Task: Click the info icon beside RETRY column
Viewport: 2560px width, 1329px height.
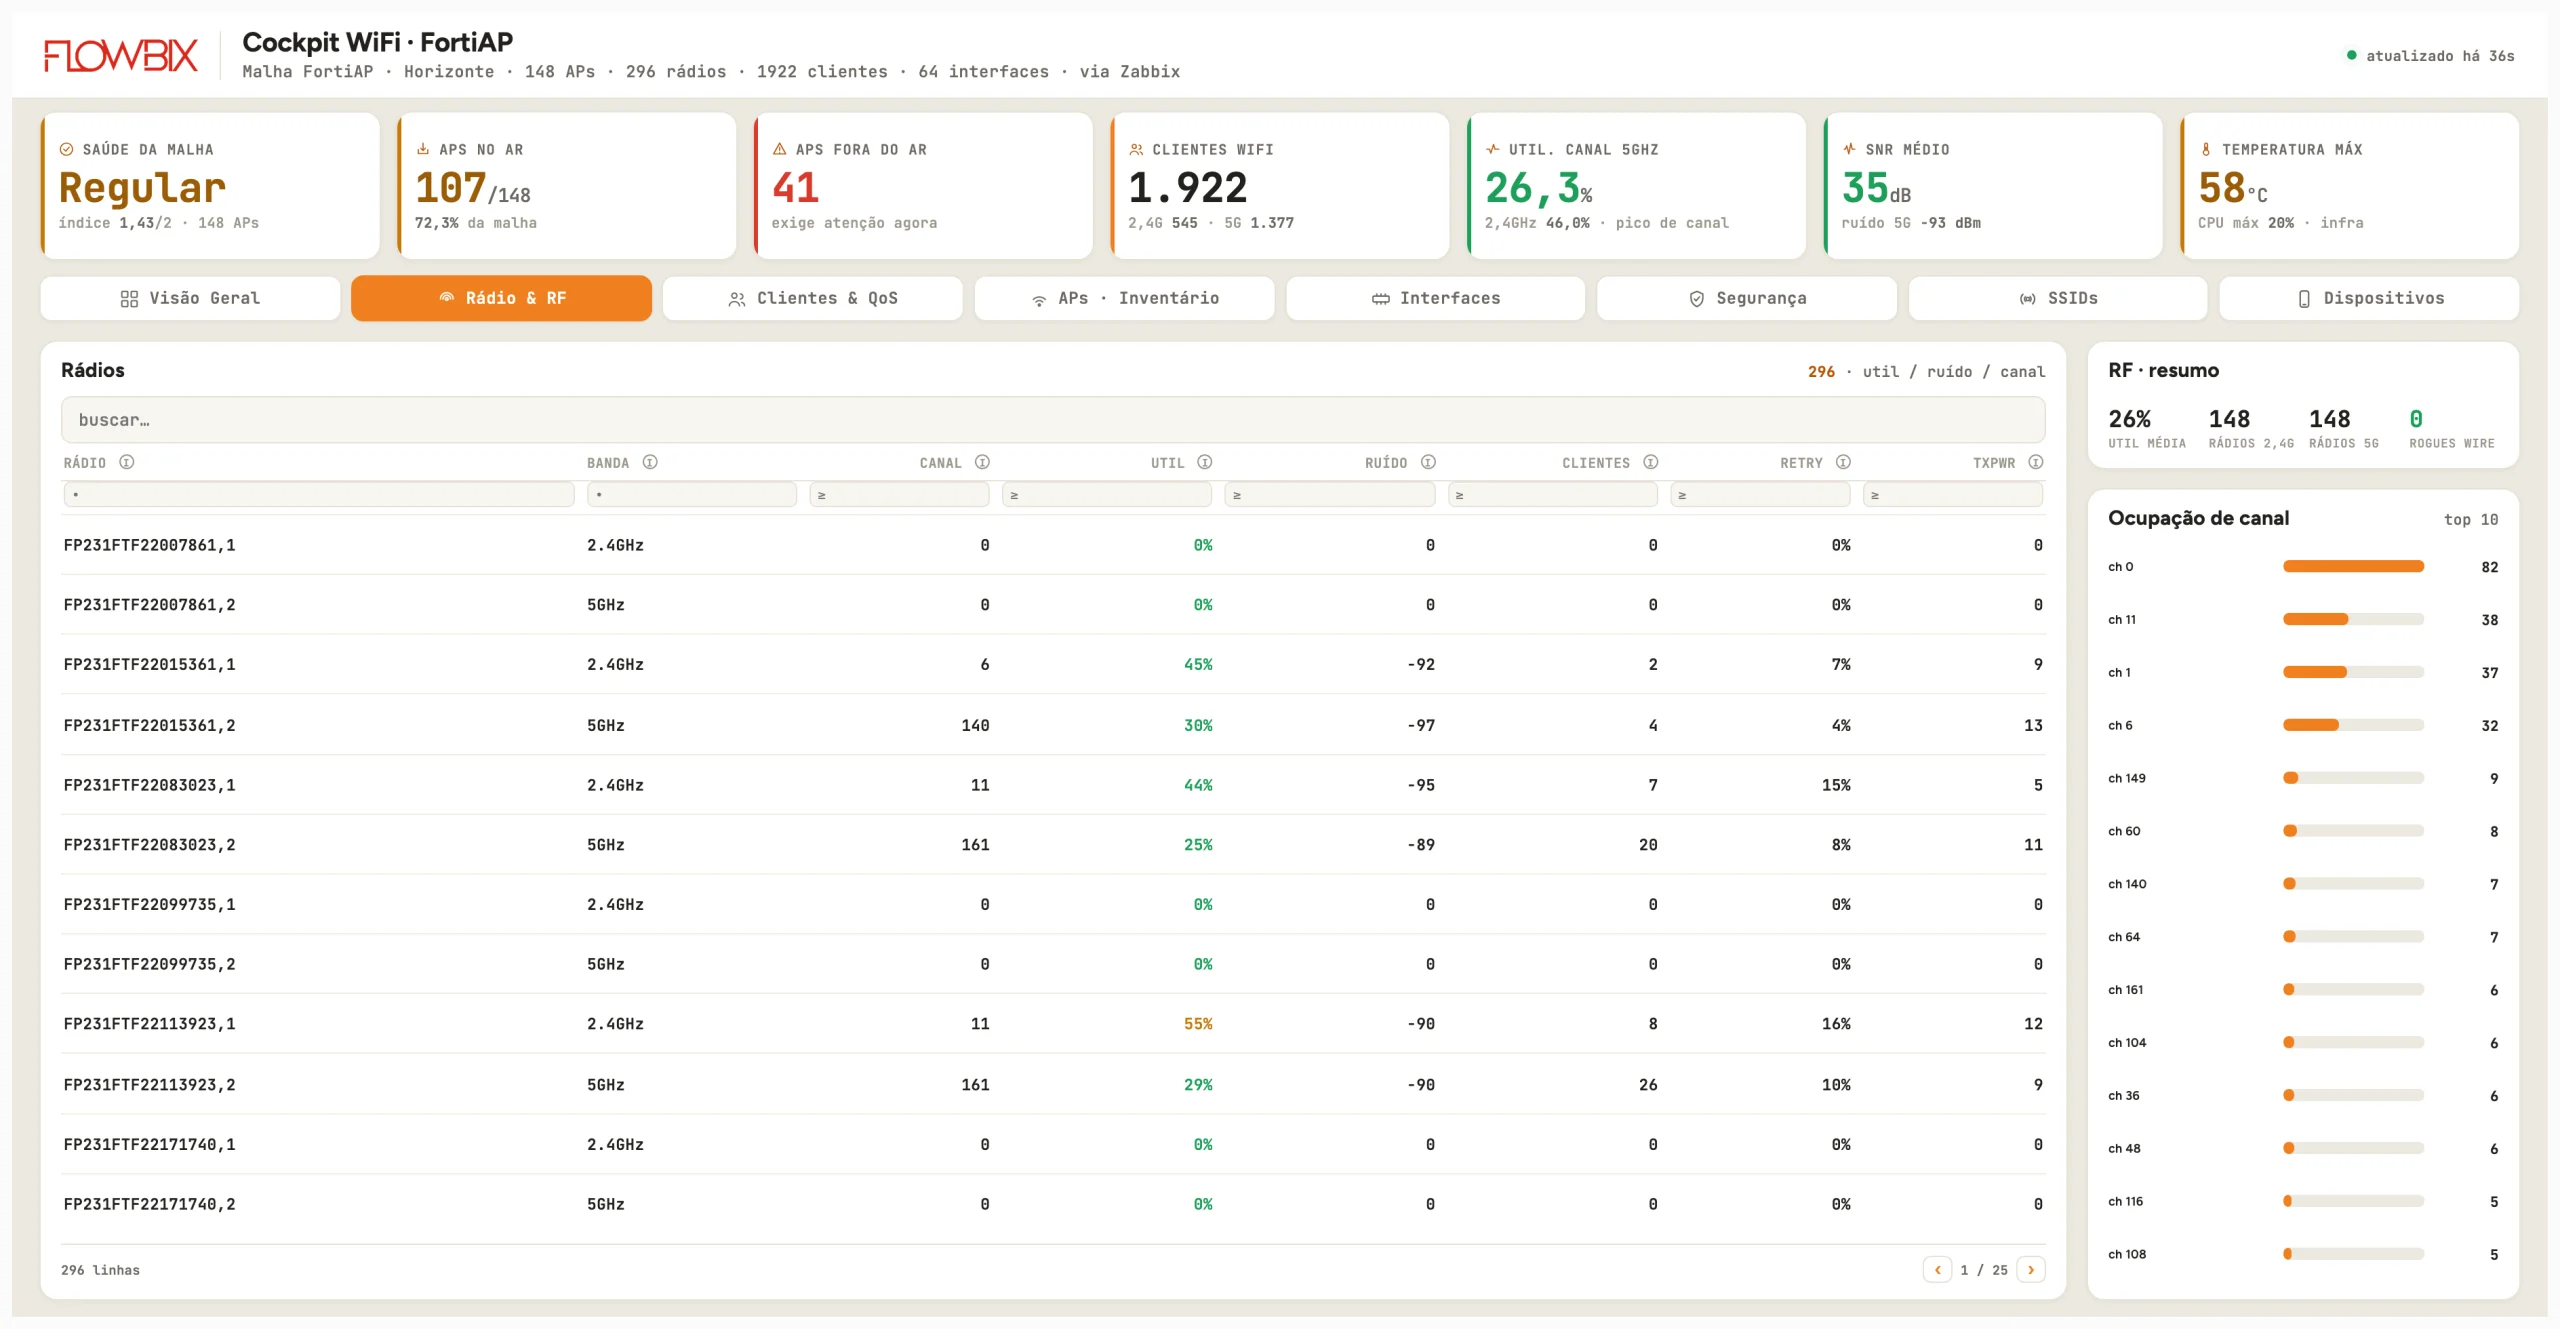Action: tap(1843, 462)
